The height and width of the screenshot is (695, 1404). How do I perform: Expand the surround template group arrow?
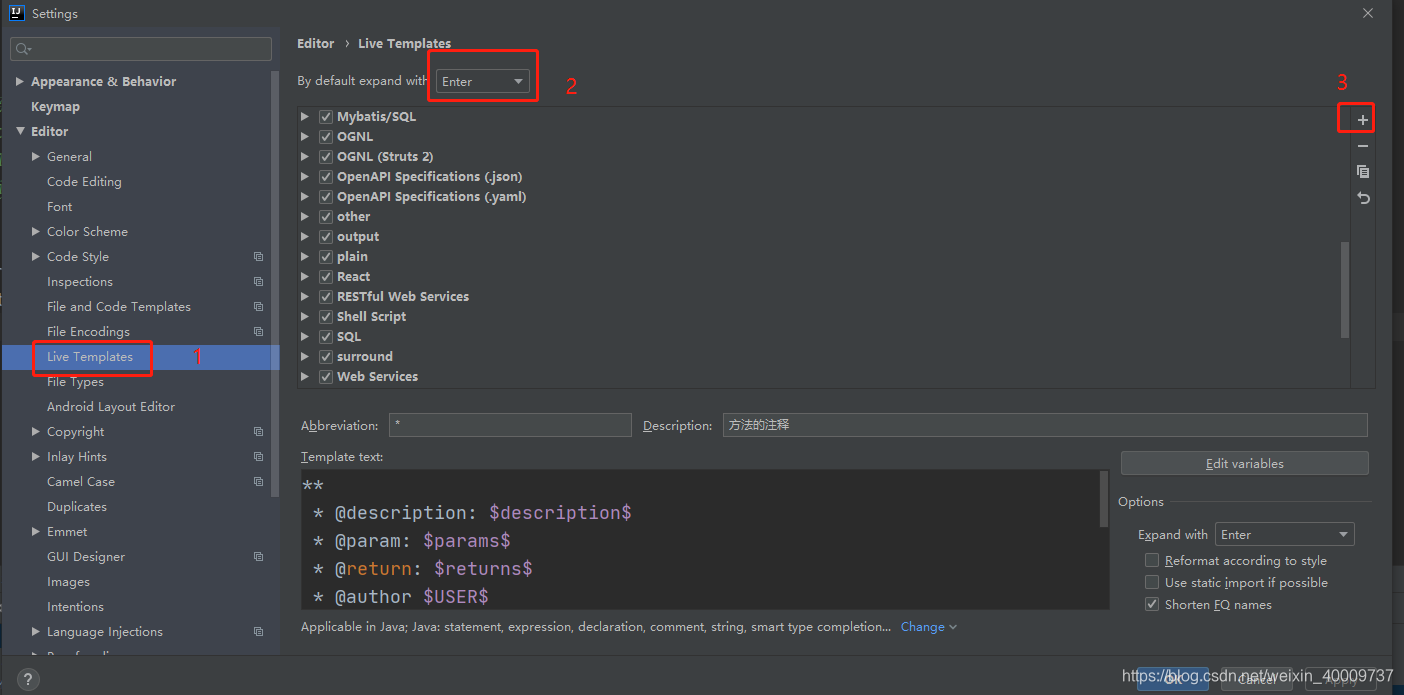click(305, 357)
